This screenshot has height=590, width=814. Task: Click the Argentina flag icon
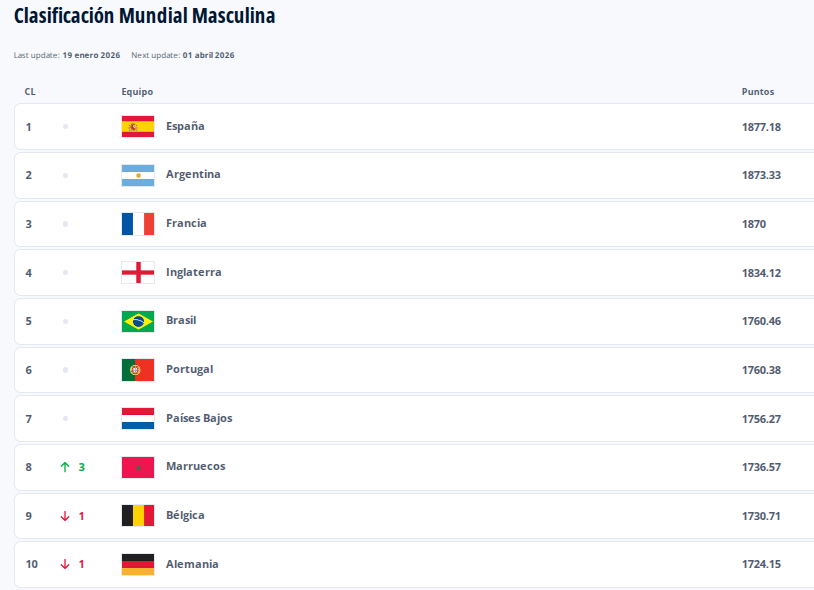point(137,175)
